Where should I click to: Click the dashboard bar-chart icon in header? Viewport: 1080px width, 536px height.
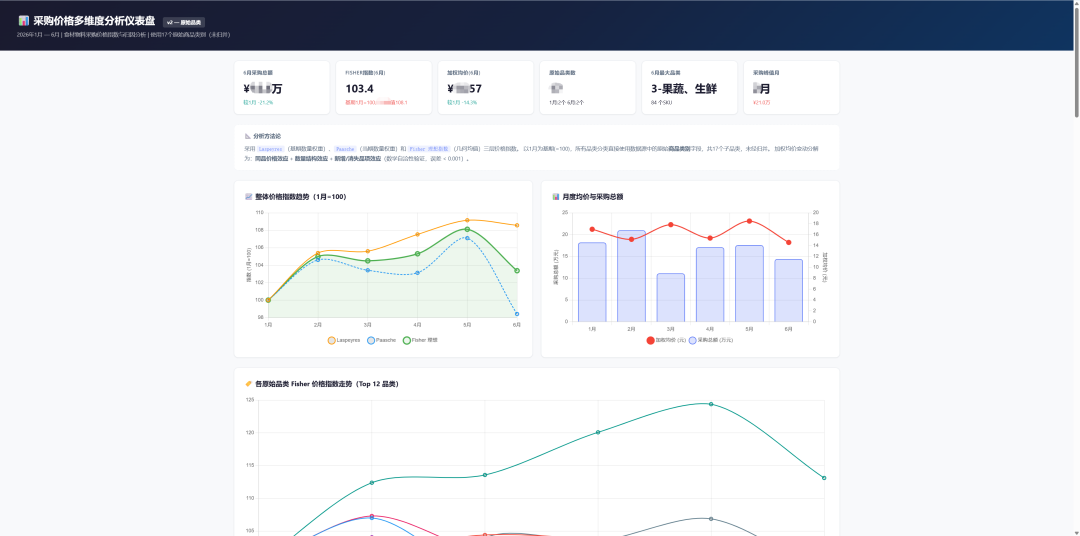click(23, 21)
